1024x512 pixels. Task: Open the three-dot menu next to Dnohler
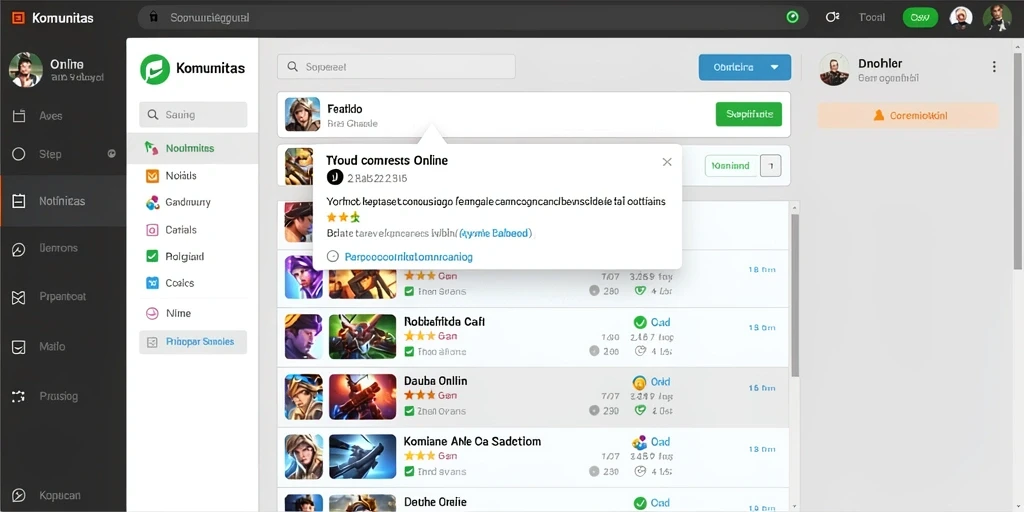(x=994, y=67)
